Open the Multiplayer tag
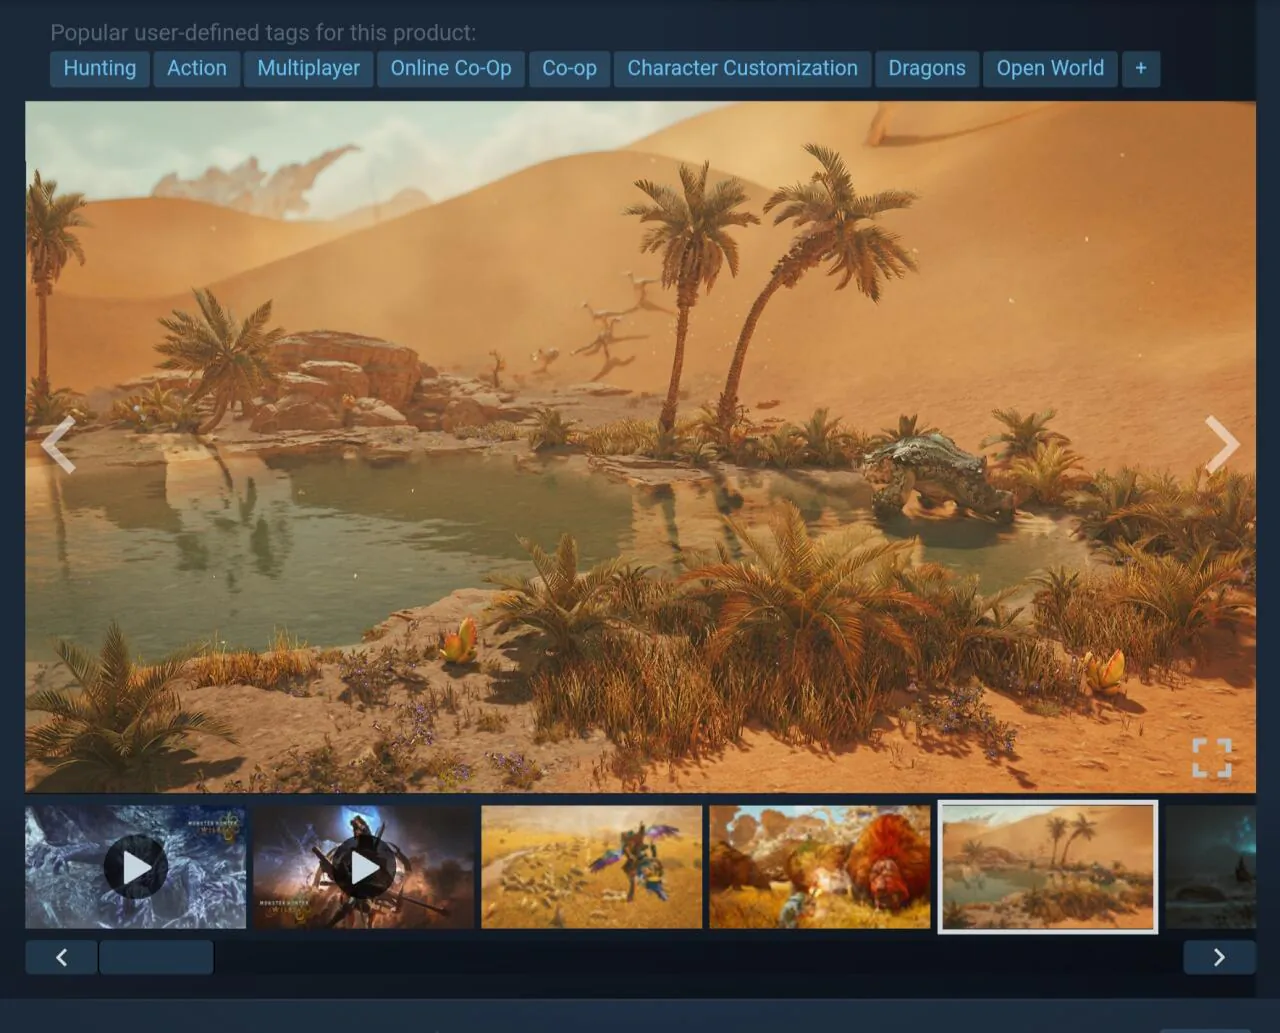The height and width of the screenshot is (1033, 1280). click(308, 69)
